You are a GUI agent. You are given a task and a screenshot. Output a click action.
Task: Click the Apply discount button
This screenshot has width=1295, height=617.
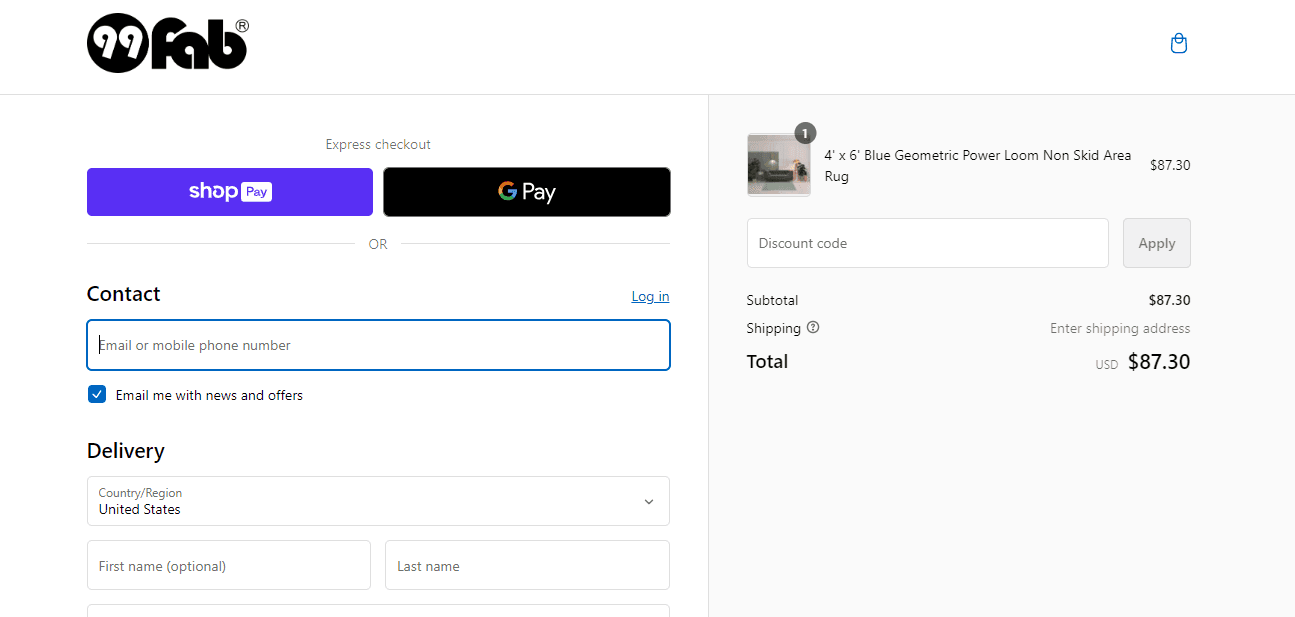coord(1157,243)
